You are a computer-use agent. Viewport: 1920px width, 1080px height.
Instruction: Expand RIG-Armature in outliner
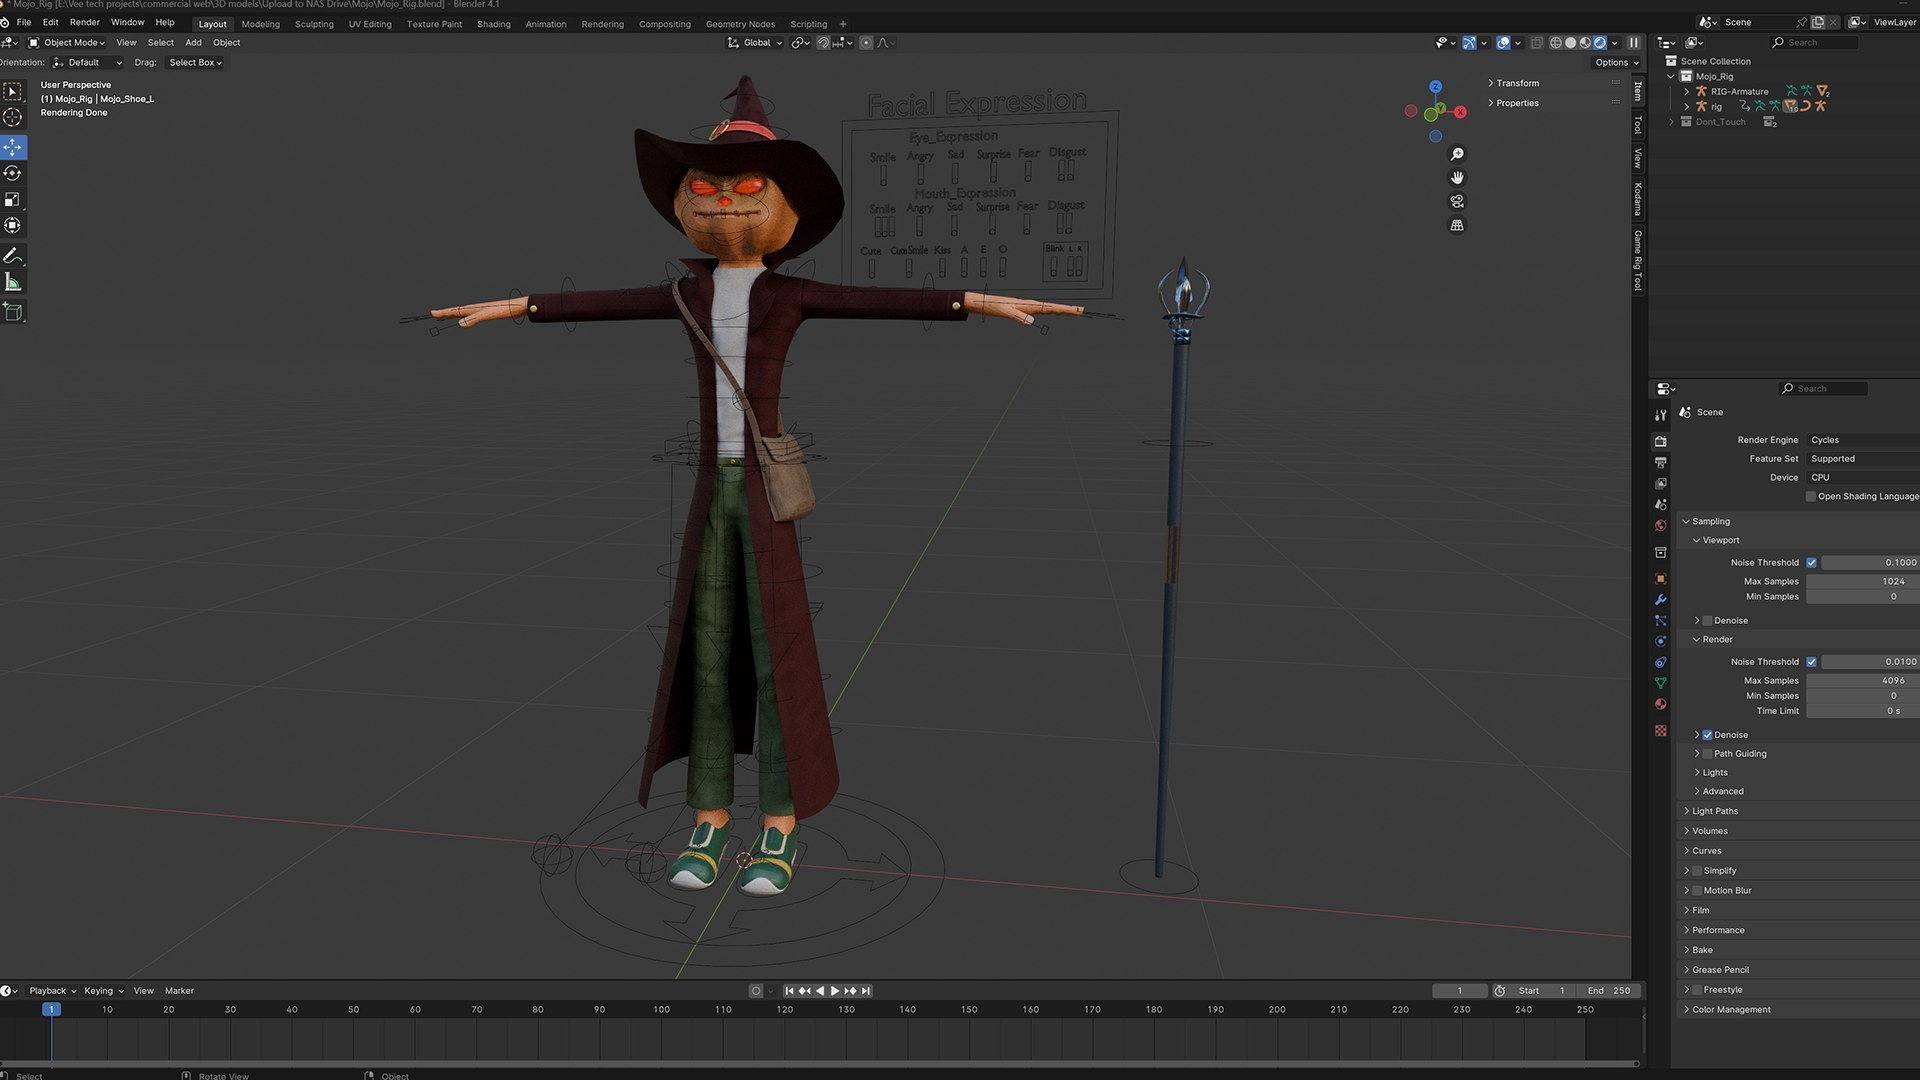[x=1686, y=92]
